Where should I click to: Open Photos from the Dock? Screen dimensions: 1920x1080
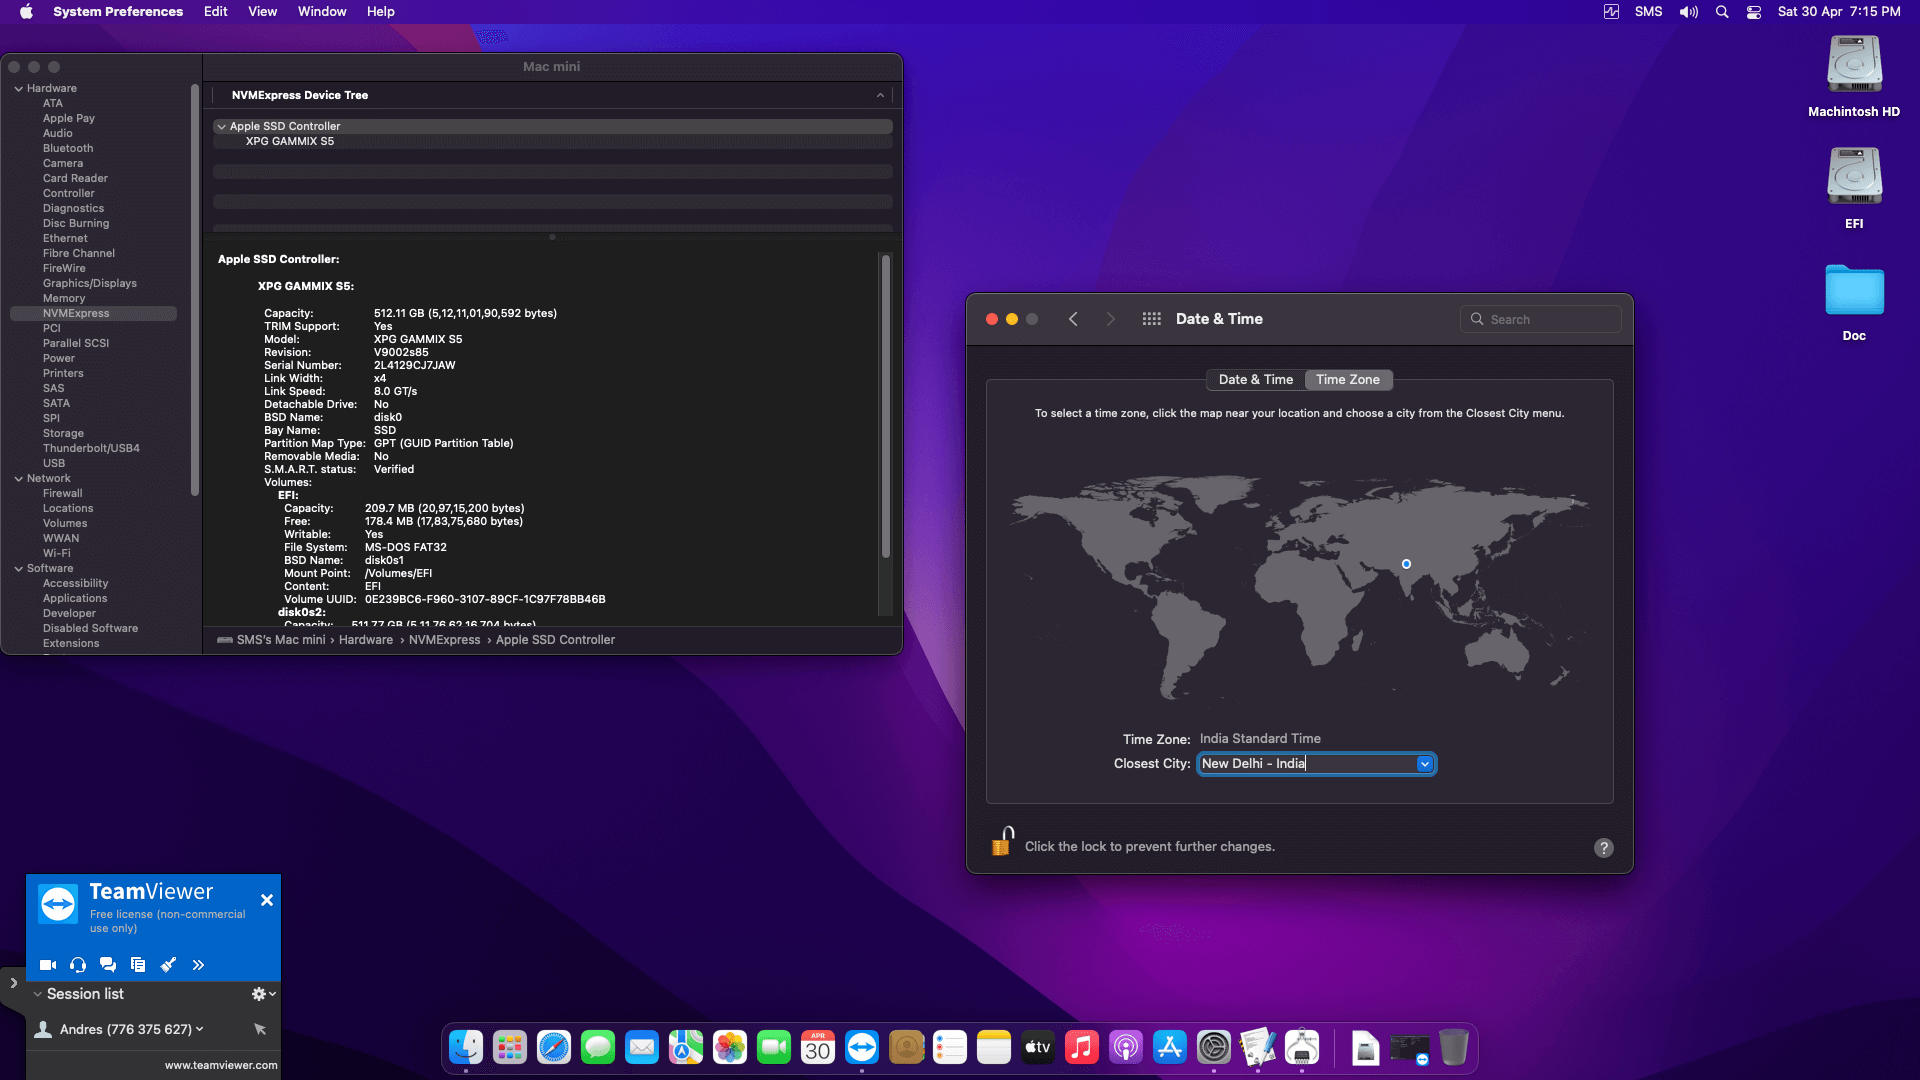click(730, 1047)
